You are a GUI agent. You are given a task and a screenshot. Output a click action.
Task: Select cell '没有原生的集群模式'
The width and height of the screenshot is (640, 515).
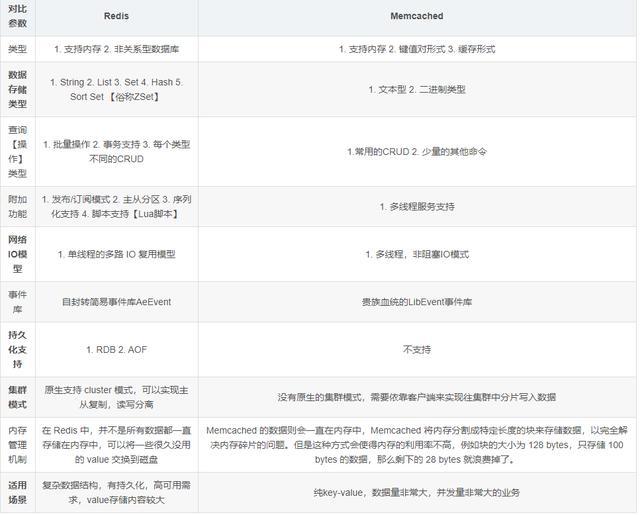coord(417,397)
